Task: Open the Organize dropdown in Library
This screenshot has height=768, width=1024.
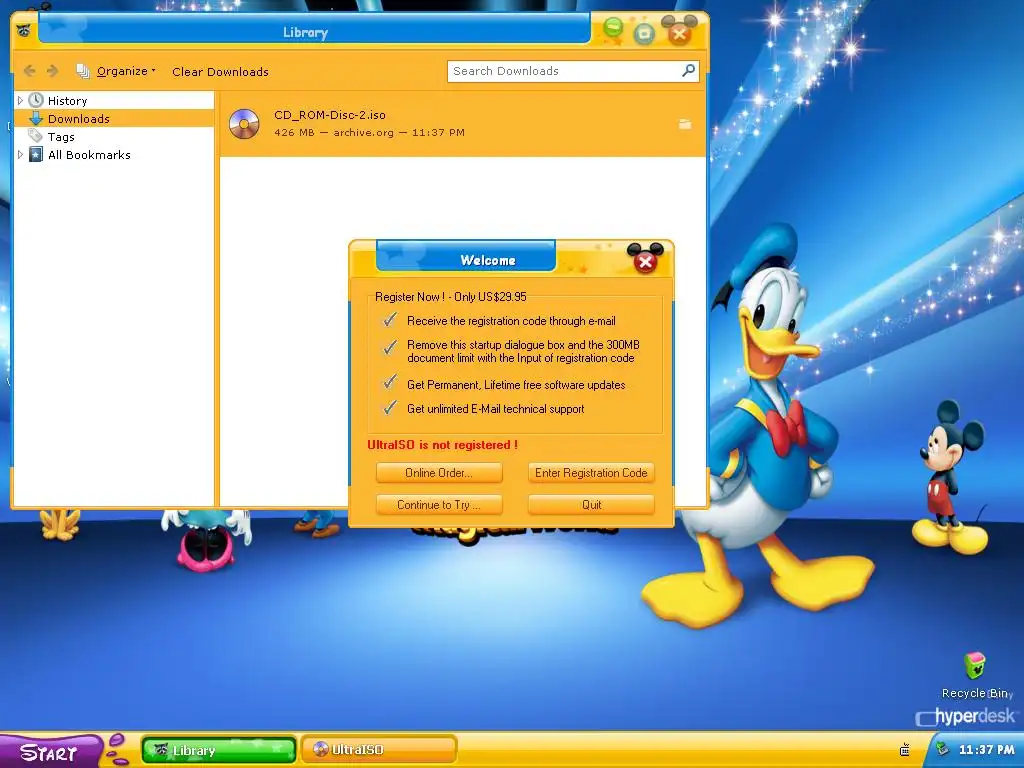Action: click(126, 71)
